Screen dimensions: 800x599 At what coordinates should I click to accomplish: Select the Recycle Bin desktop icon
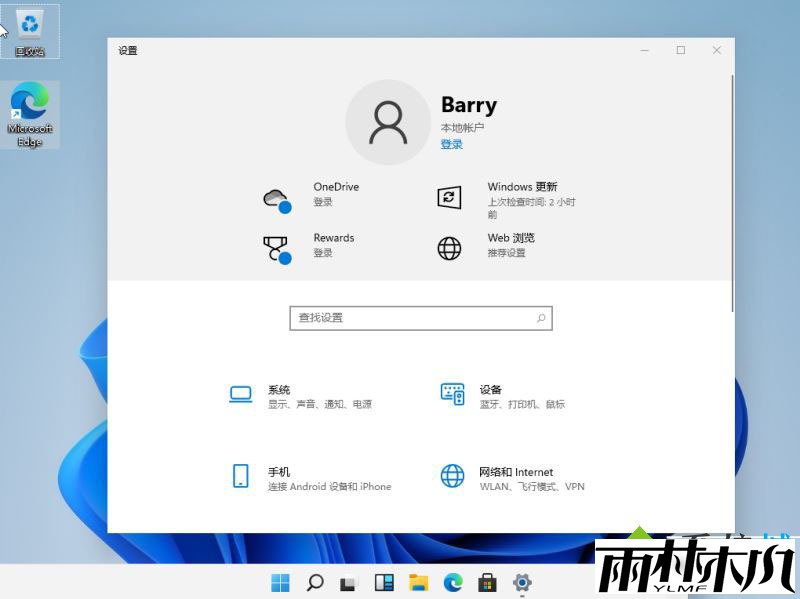click(x=30, y=31)
